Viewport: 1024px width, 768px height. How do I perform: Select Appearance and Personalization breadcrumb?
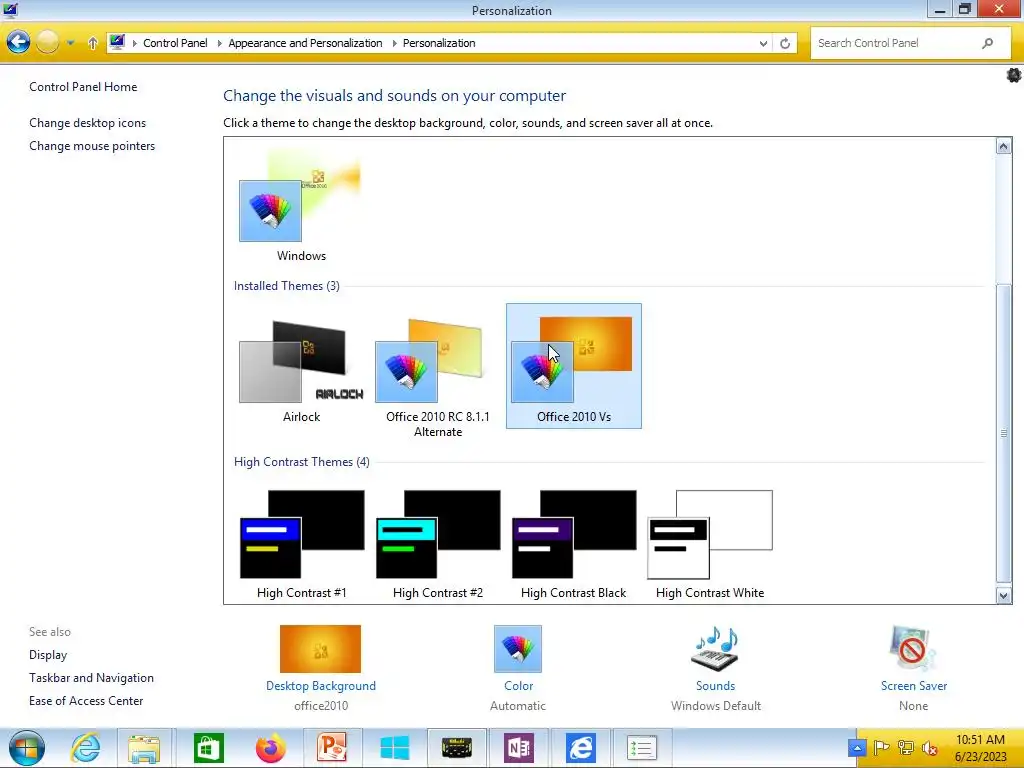pyautogui.click(x=305, y=43)
